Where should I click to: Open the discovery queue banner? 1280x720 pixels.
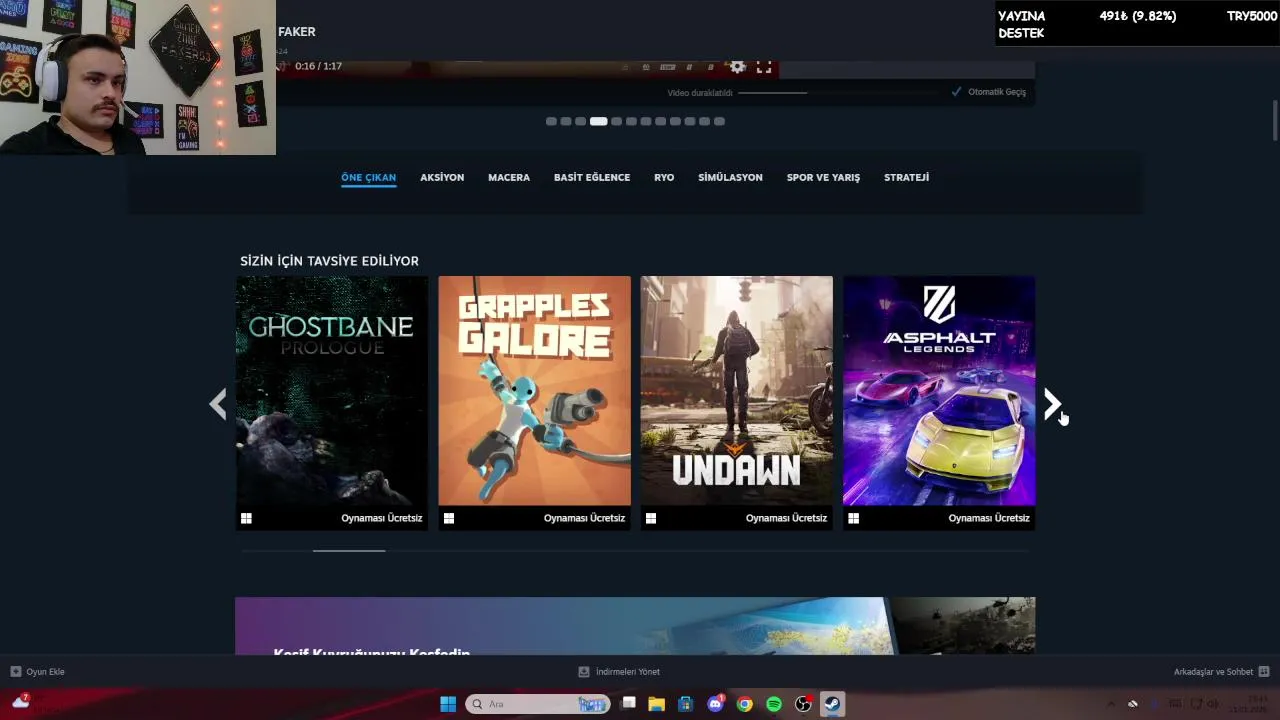[x=635, y=626]
